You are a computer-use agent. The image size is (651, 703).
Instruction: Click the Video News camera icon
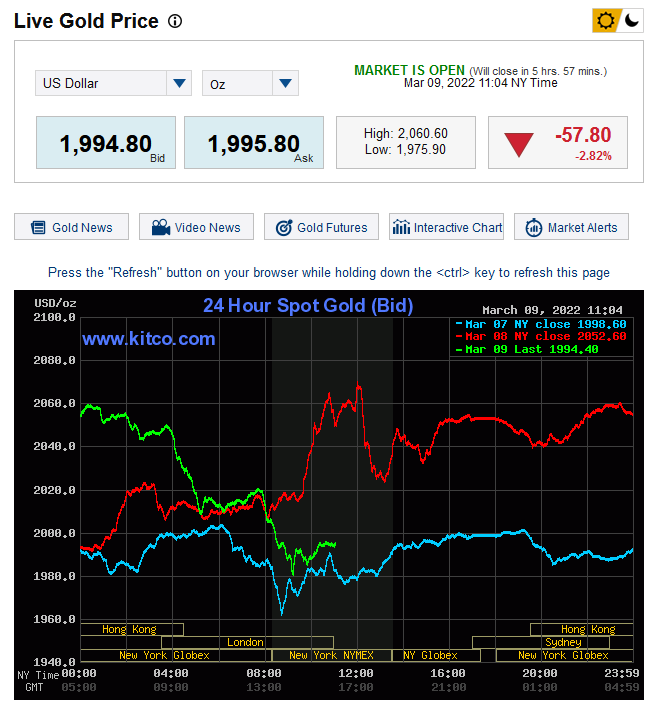click(161, 227)
